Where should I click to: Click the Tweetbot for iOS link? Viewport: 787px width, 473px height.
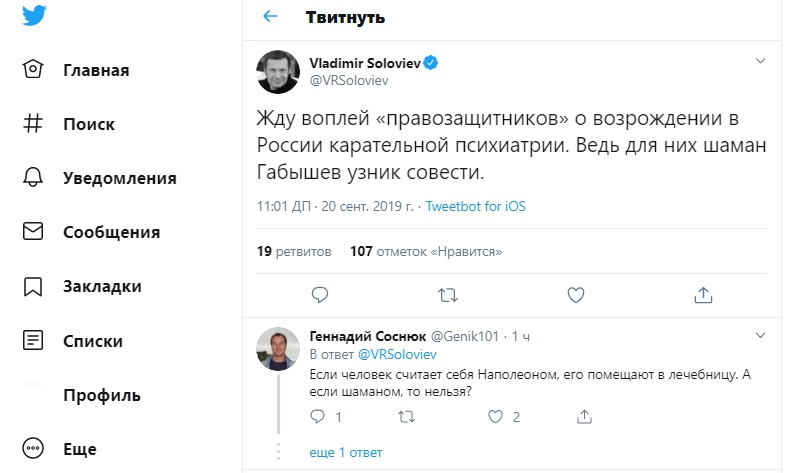pos(475,207)
